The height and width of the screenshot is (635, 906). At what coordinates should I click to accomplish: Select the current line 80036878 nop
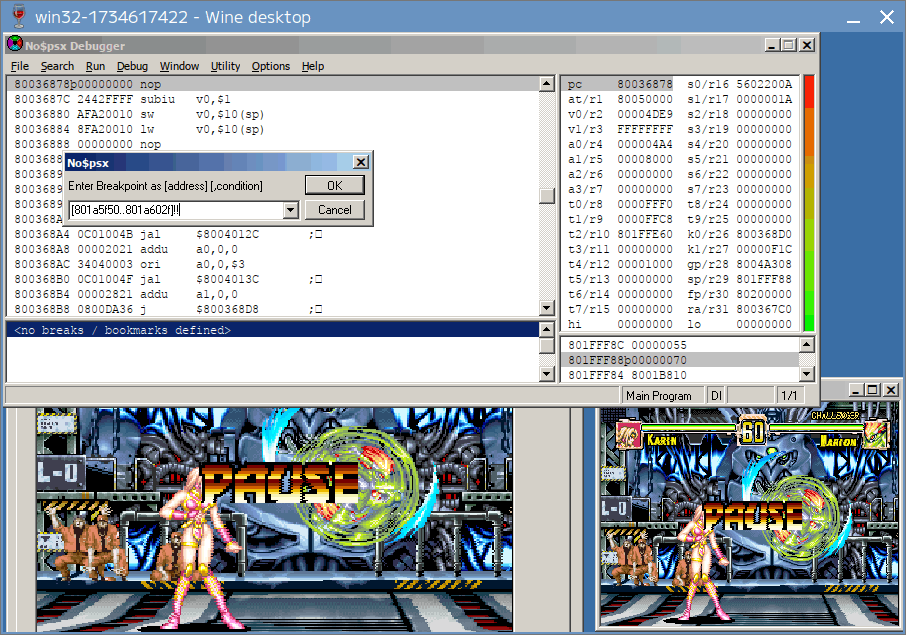click(273, 84)
